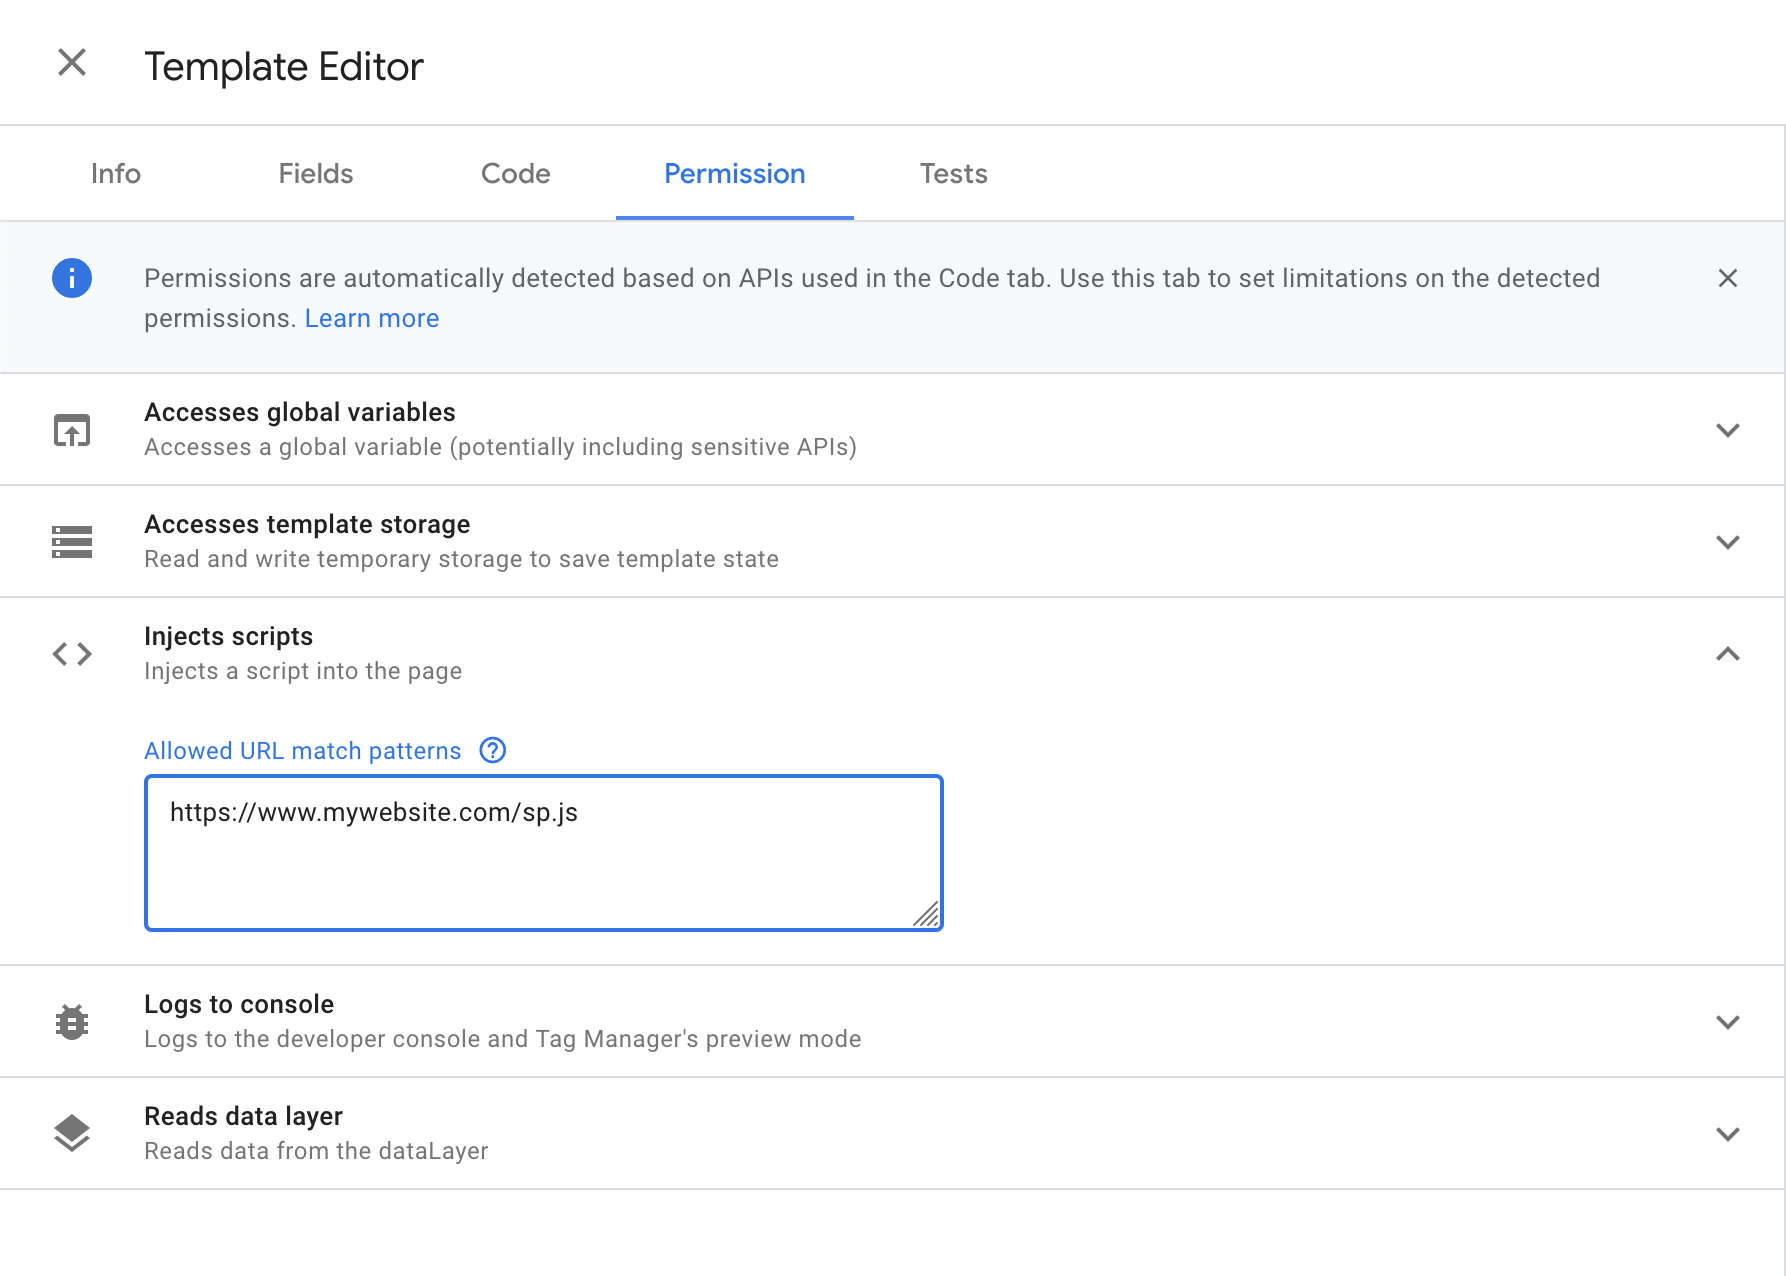Expand the Accesses global variables section

(x=1728, y=430)
